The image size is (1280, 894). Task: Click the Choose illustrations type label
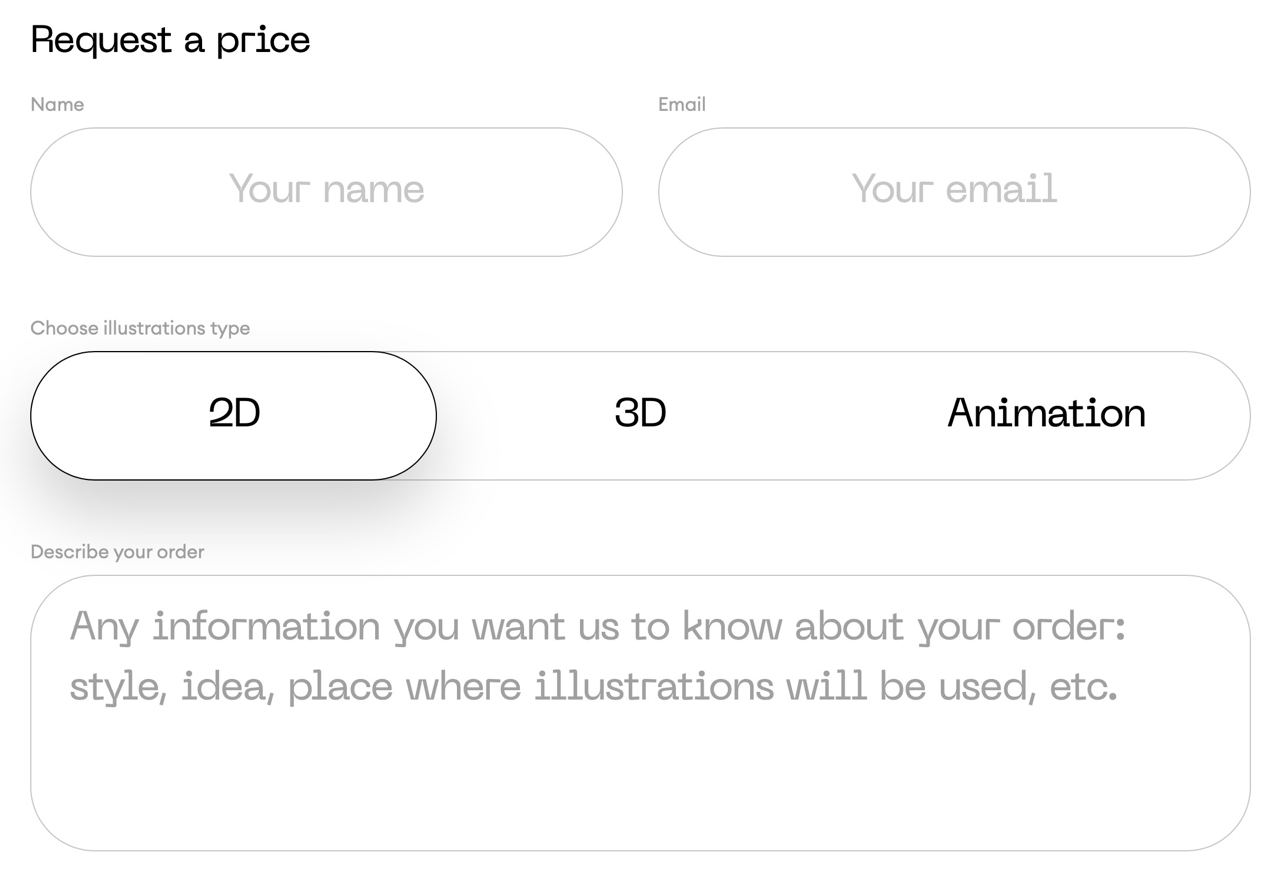(x=140, y=328)
